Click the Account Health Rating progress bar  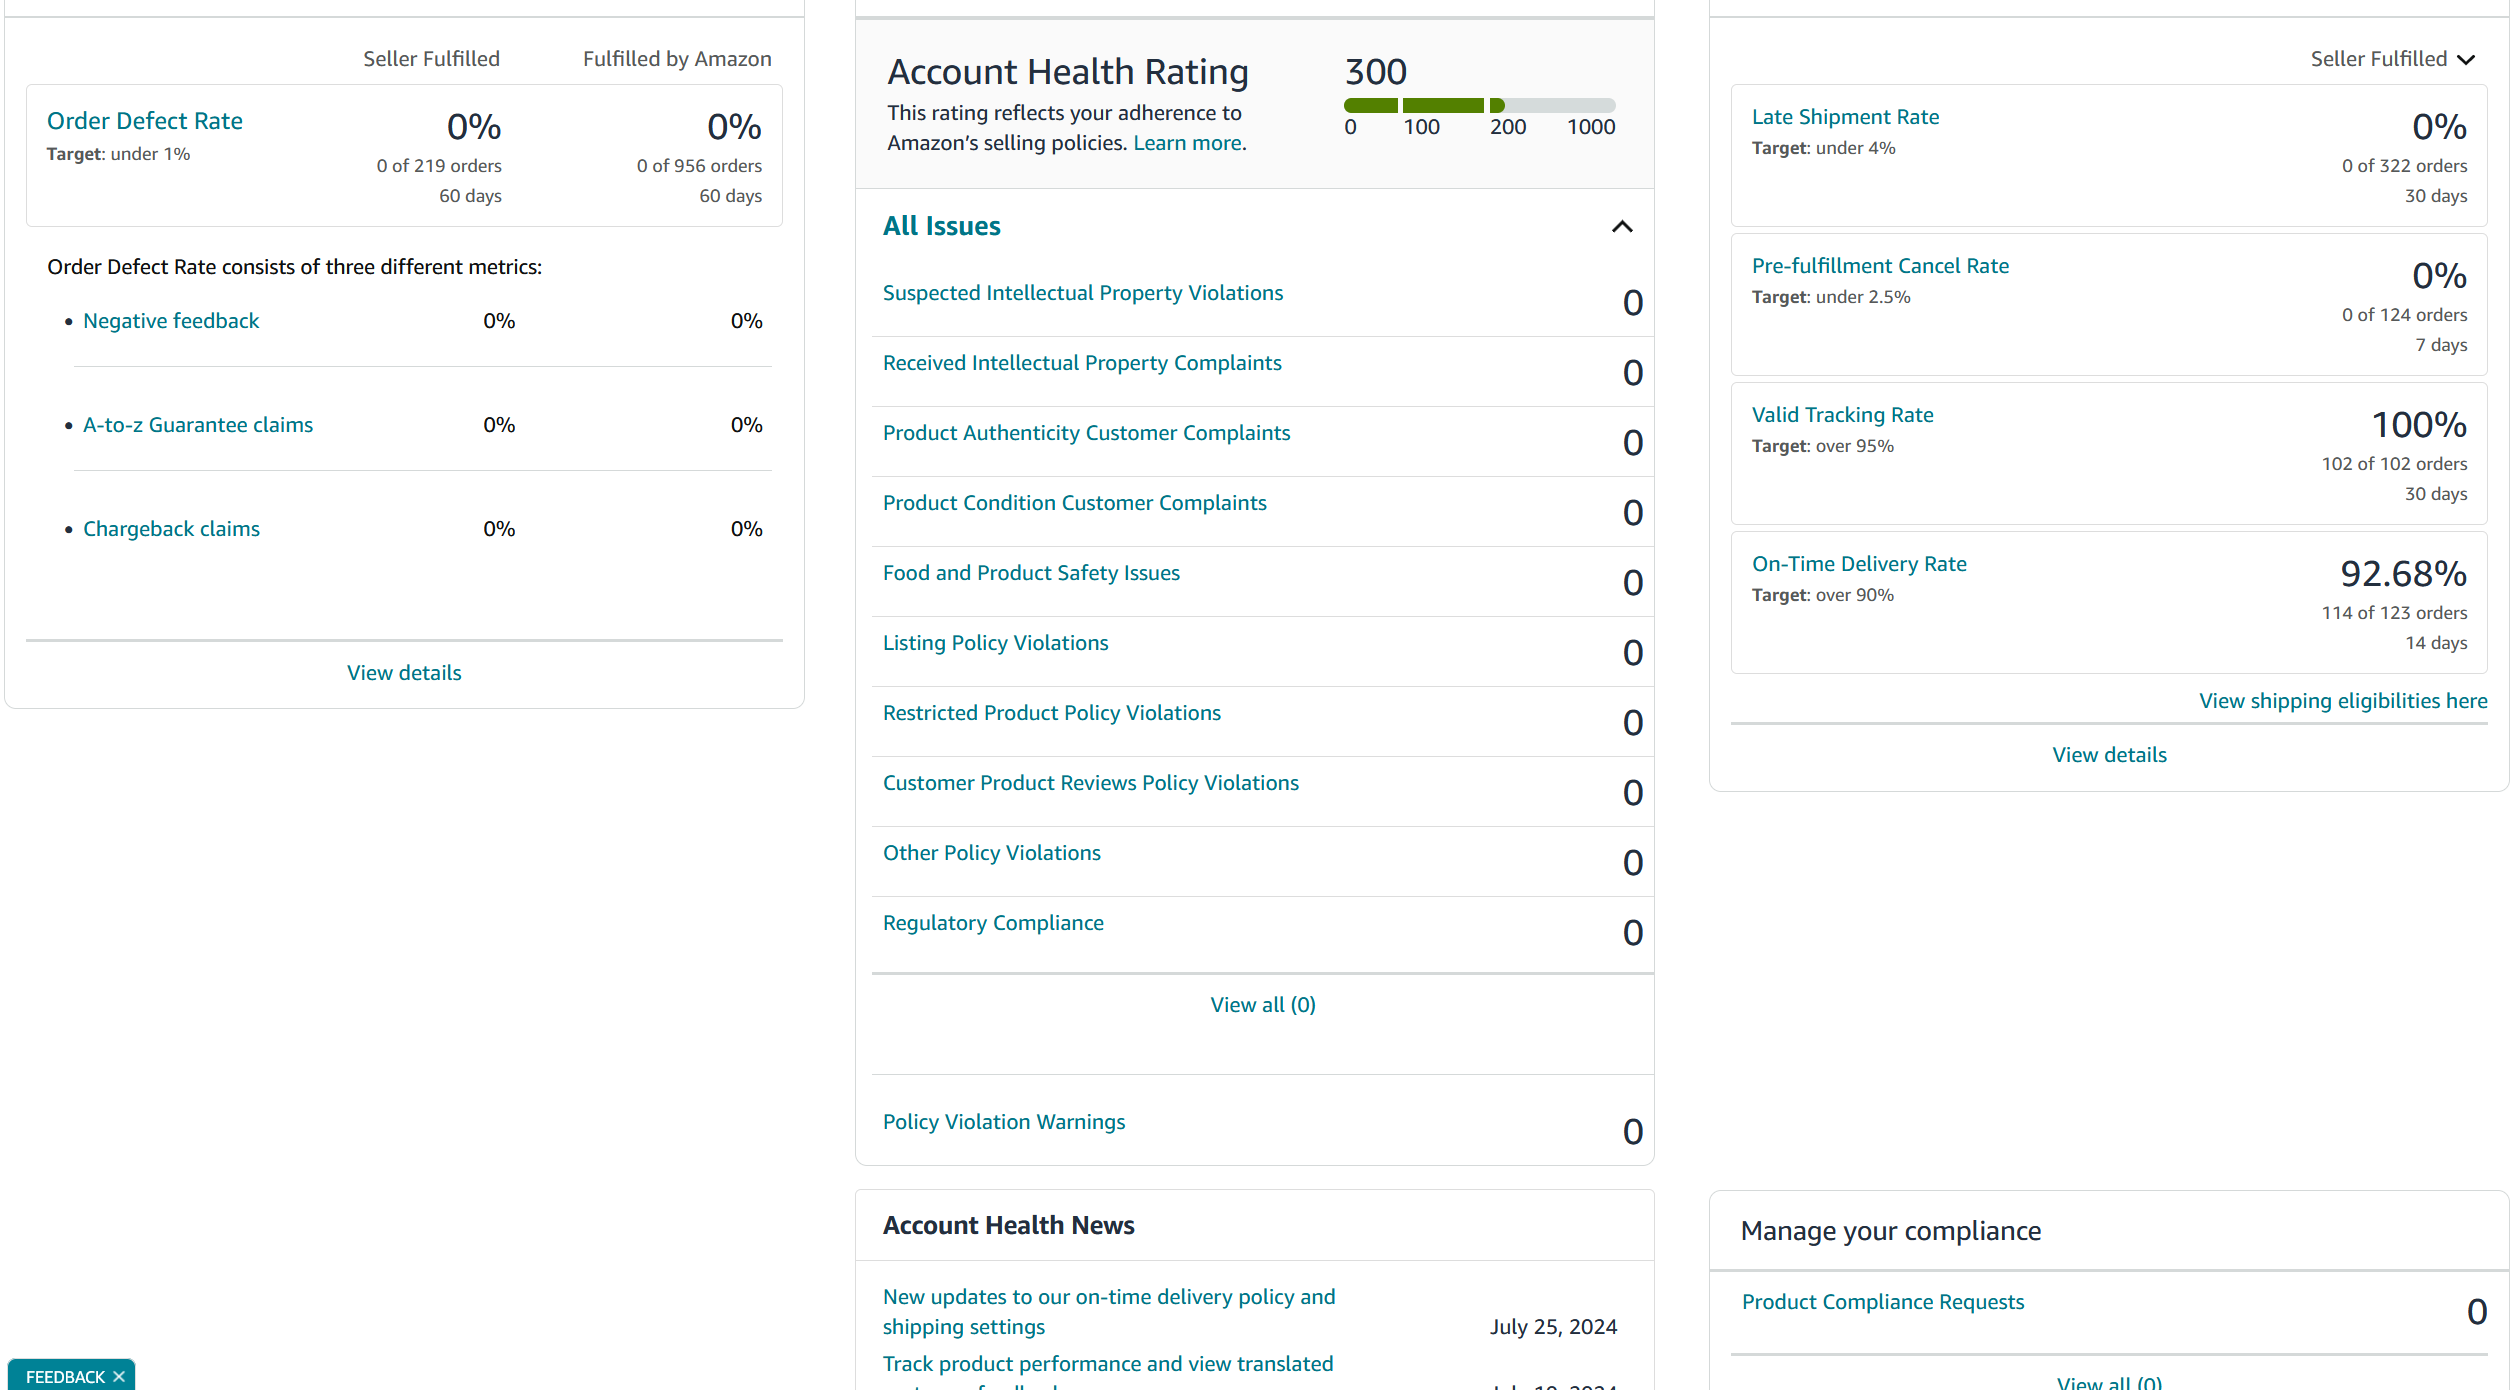click(1479, 105)
